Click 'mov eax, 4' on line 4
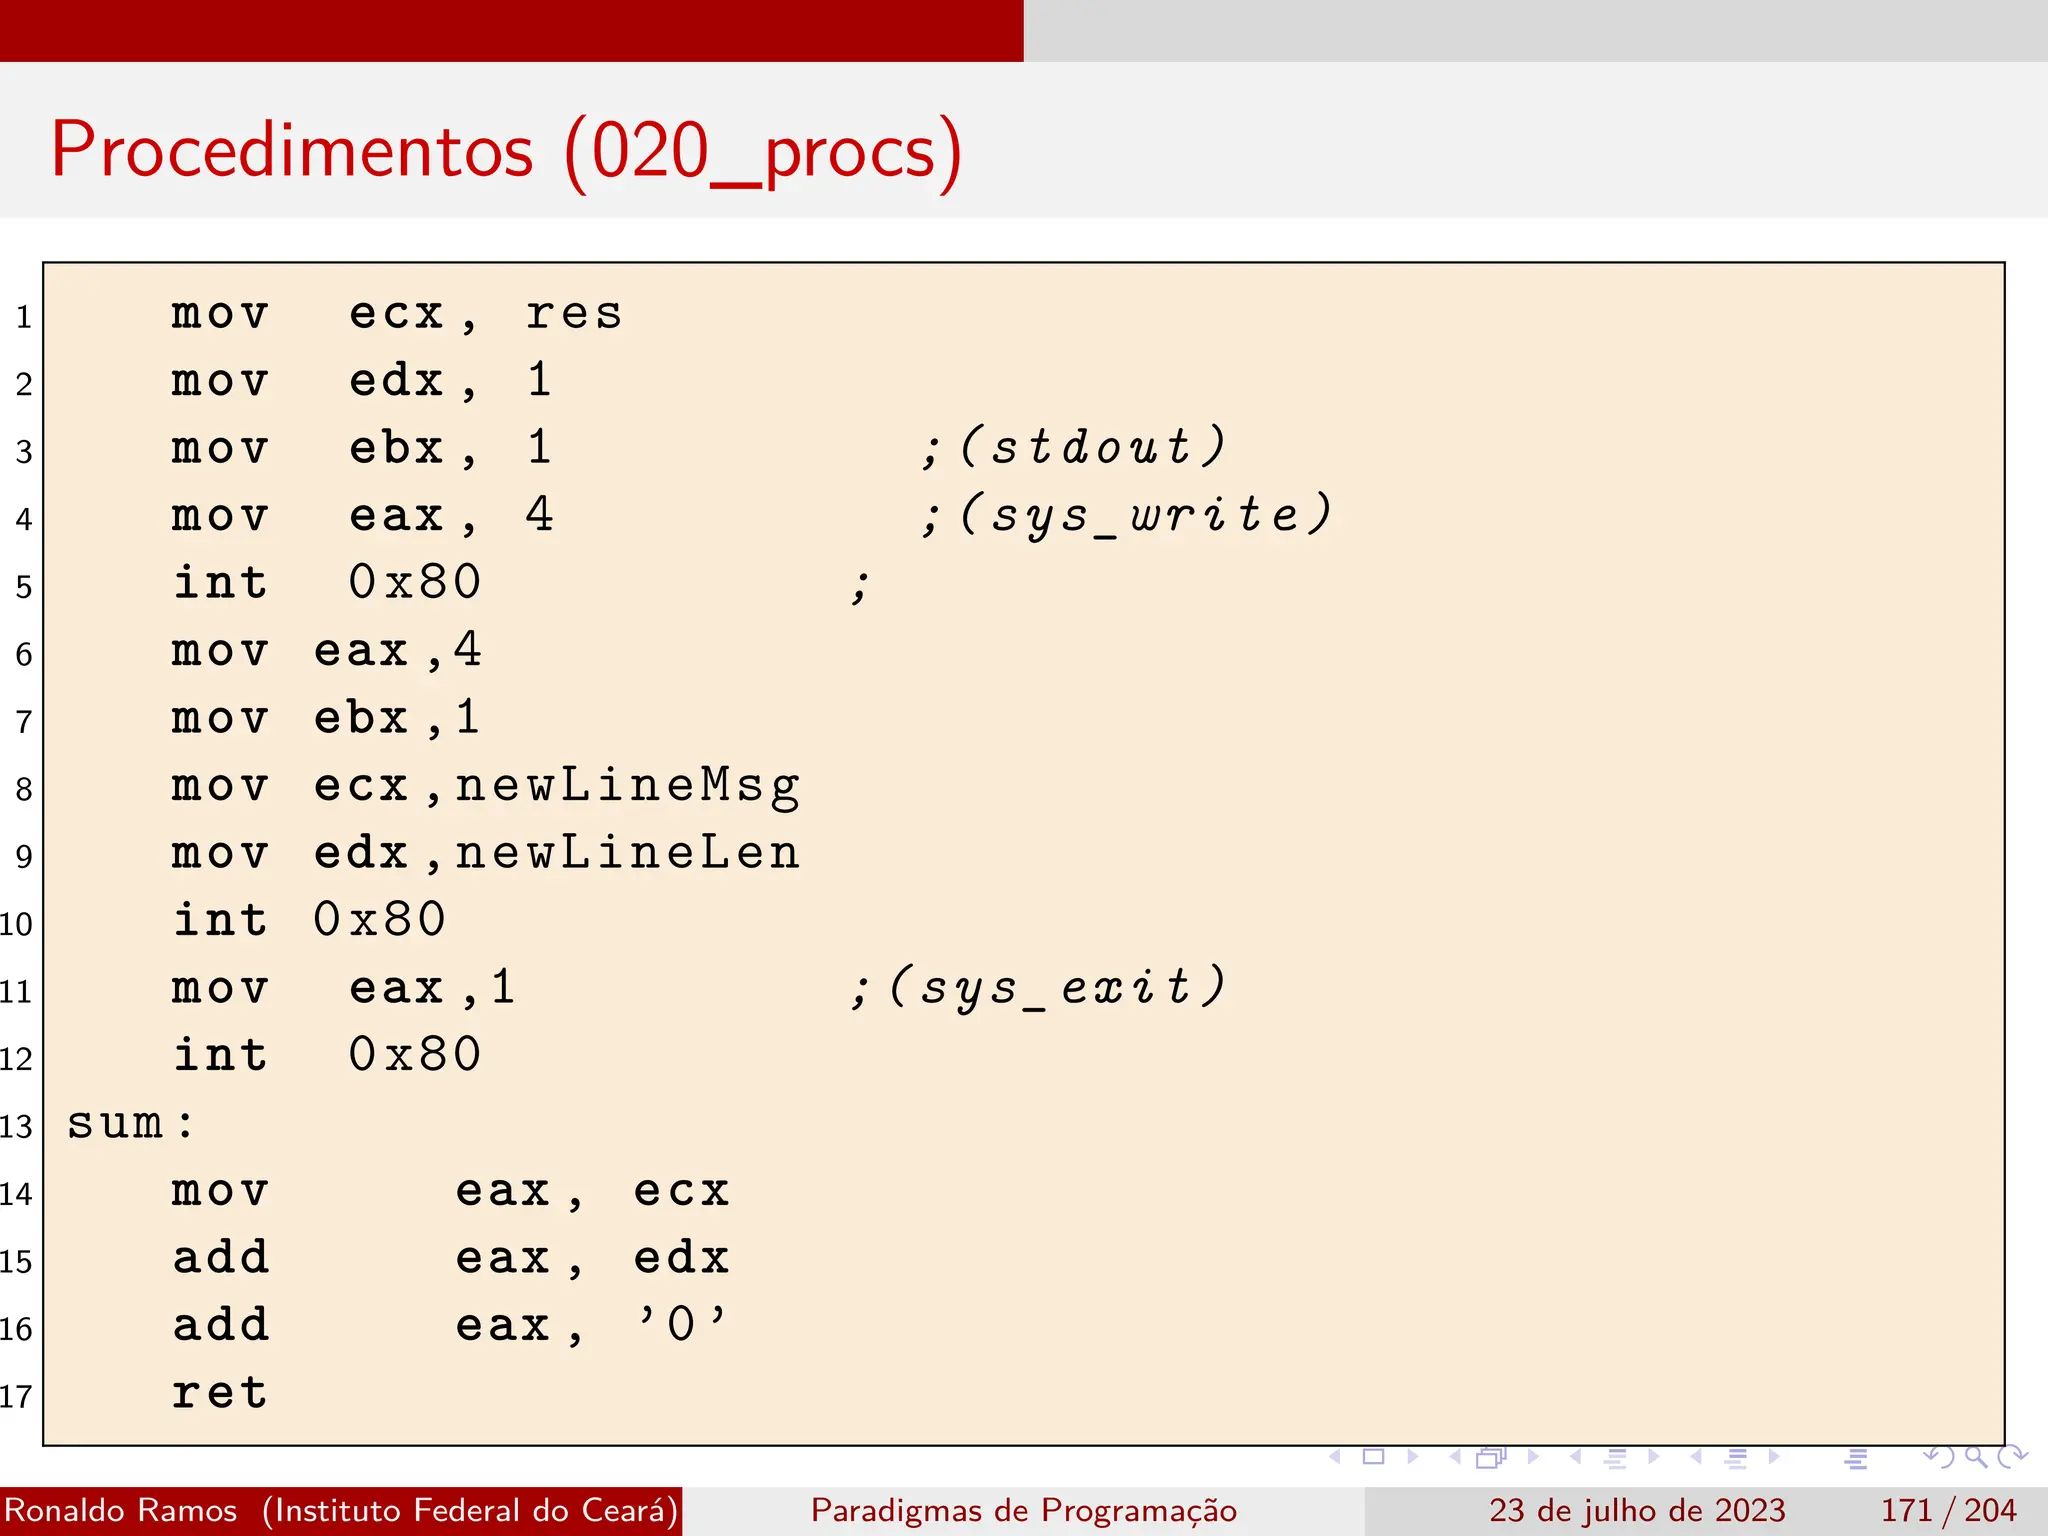 pos(362,516)
